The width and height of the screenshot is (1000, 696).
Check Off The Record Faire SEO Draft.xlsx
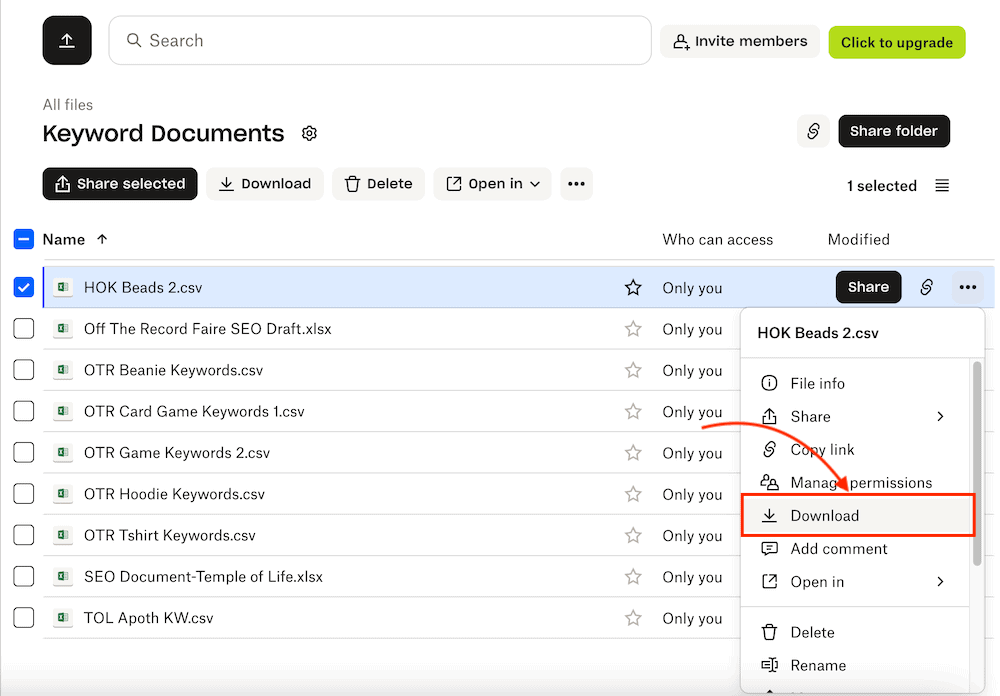(x=24, y=329)
